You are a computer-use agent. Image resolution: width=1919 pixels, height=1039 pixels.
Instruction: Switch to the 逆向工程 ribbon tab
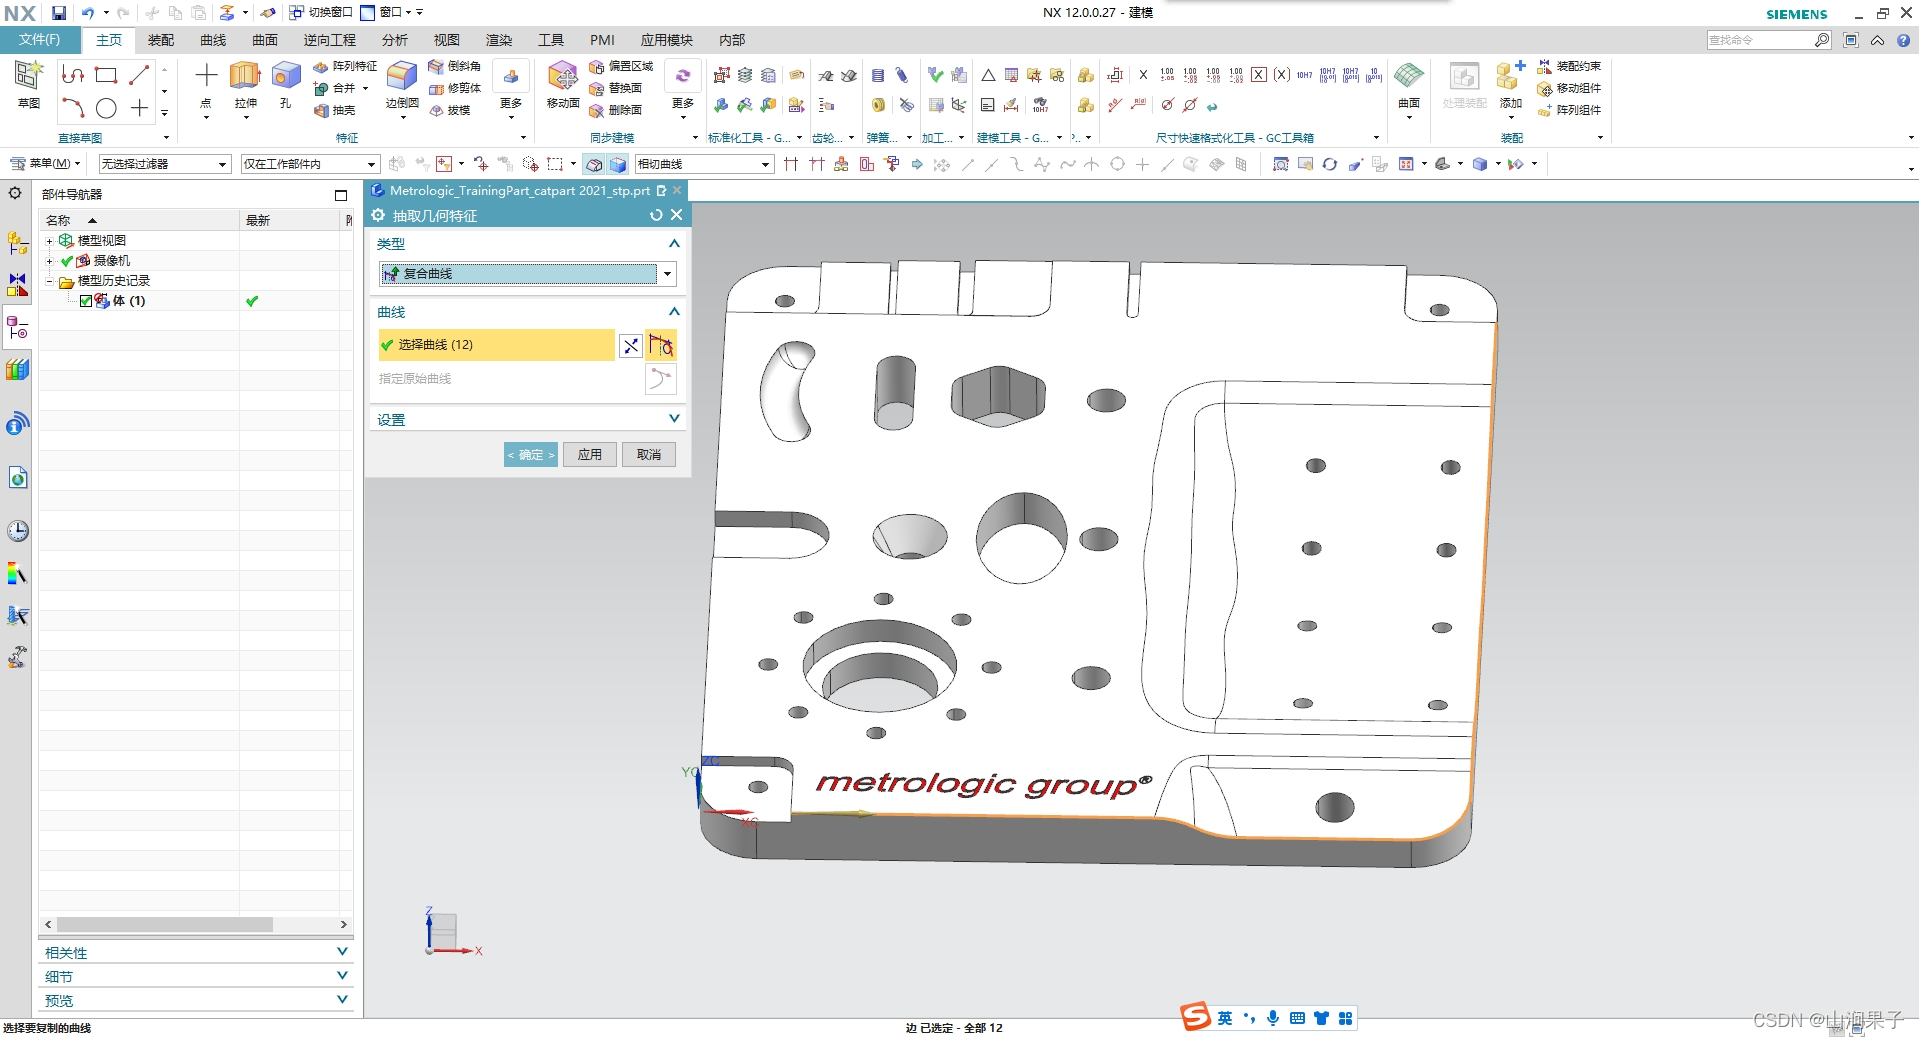(x=329, y=40)
